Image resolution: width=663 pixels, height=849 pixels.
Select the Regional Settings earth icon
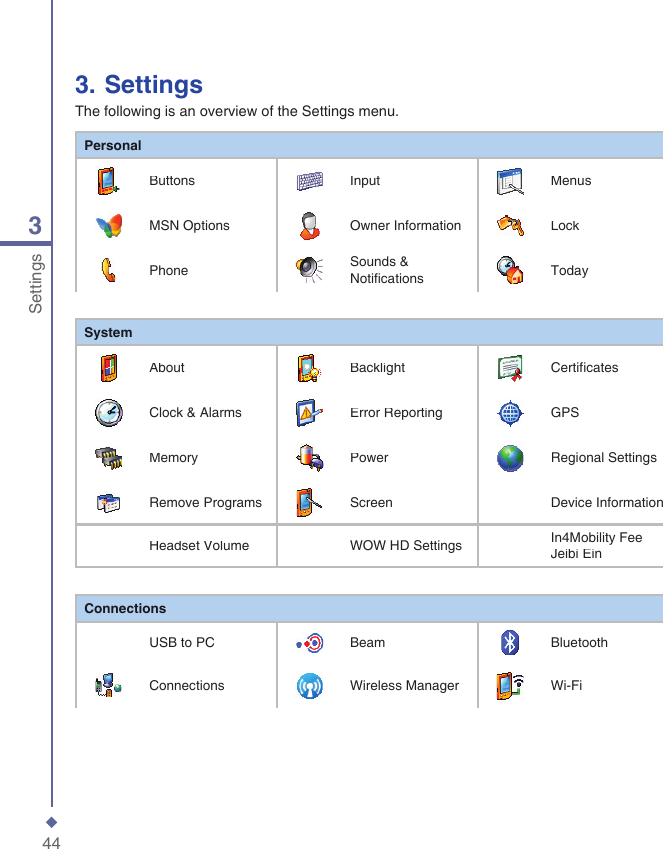[510, 458]
